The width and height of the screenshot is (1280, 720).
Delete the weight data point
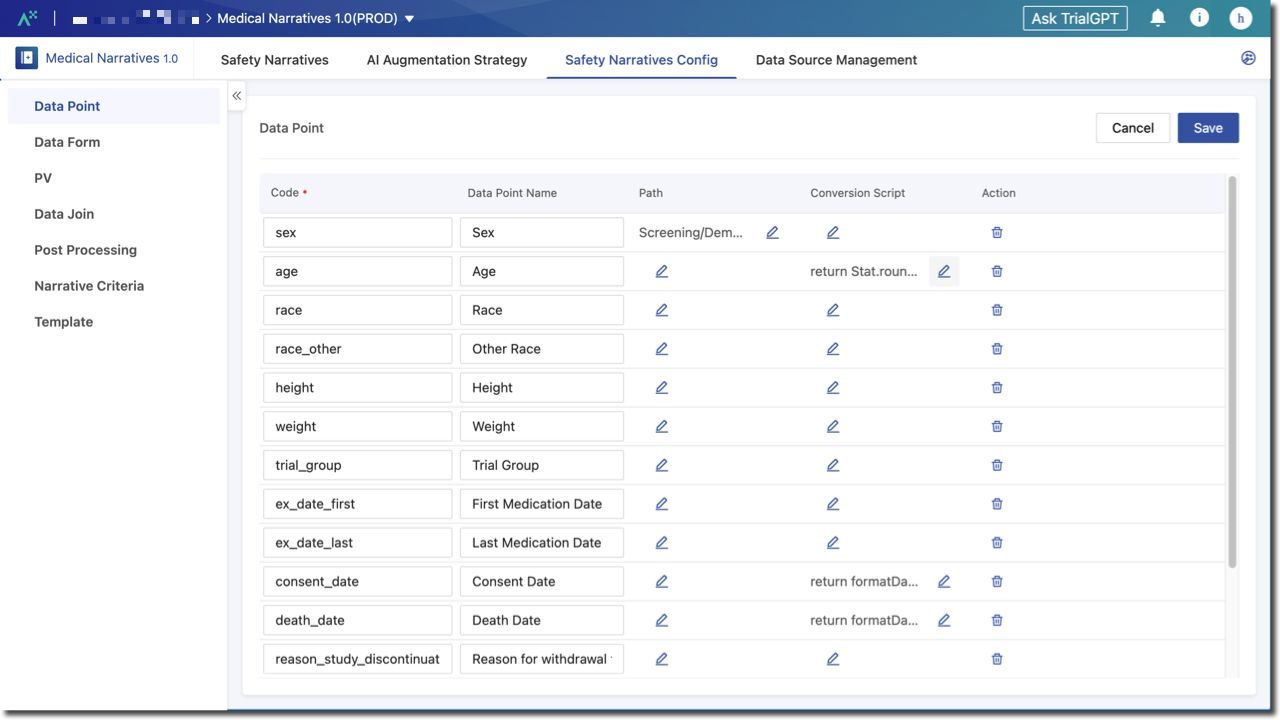click(x=997, y=427)
